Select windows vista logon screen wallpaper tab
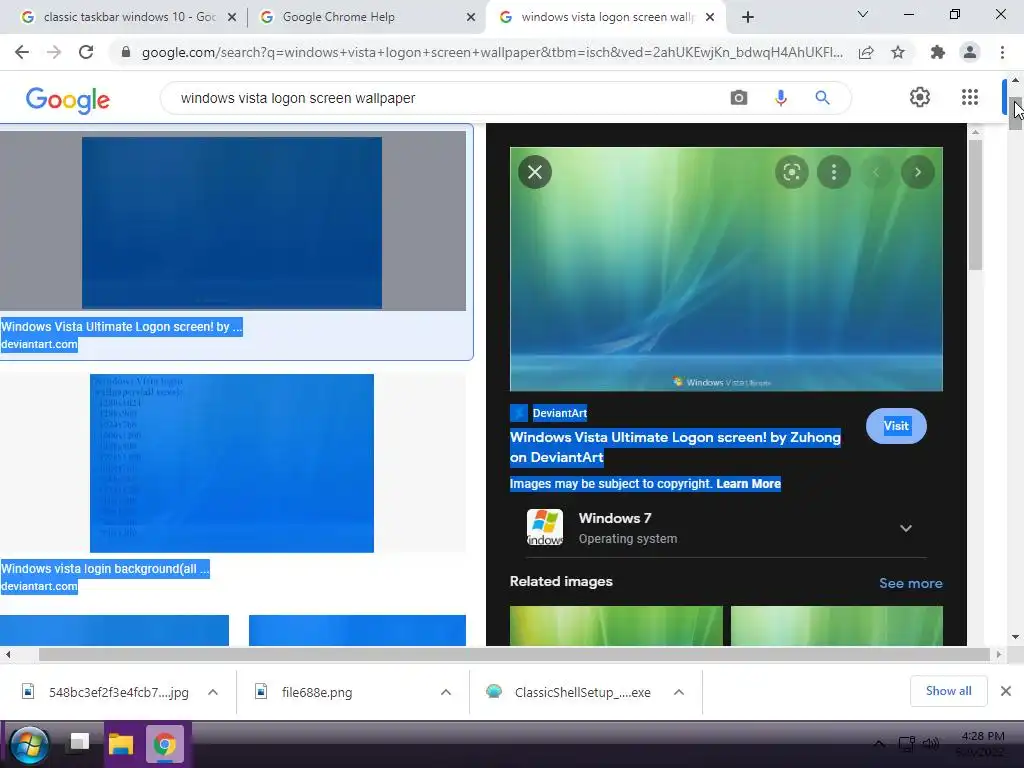 coord(604,17)
